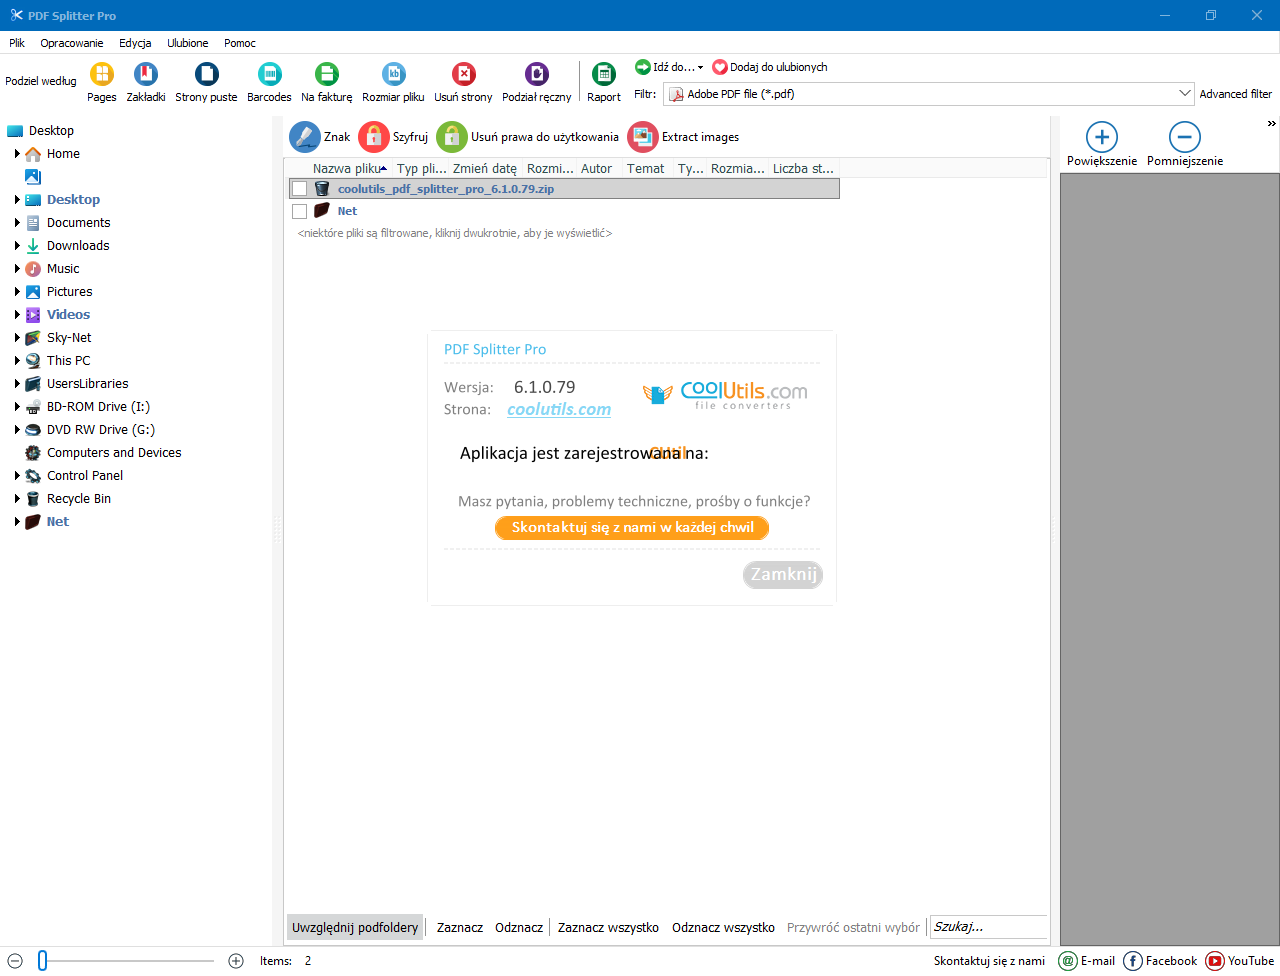
Task: Expand the This PC tree node
Action: click(17, 361)
